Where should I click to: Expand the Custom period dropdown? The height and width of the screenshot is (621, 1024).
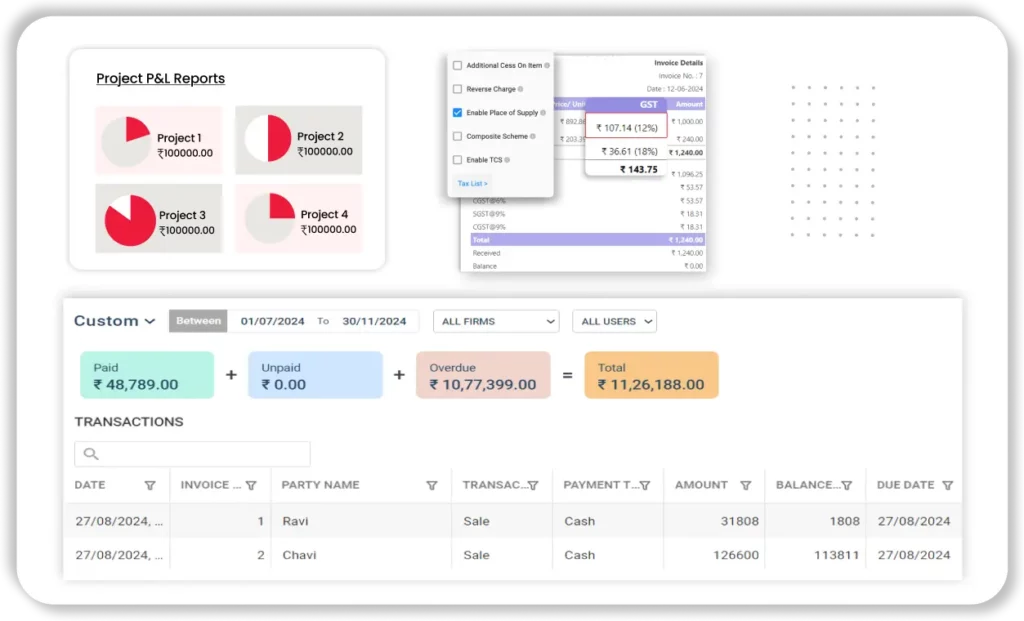tap(115, 321)
